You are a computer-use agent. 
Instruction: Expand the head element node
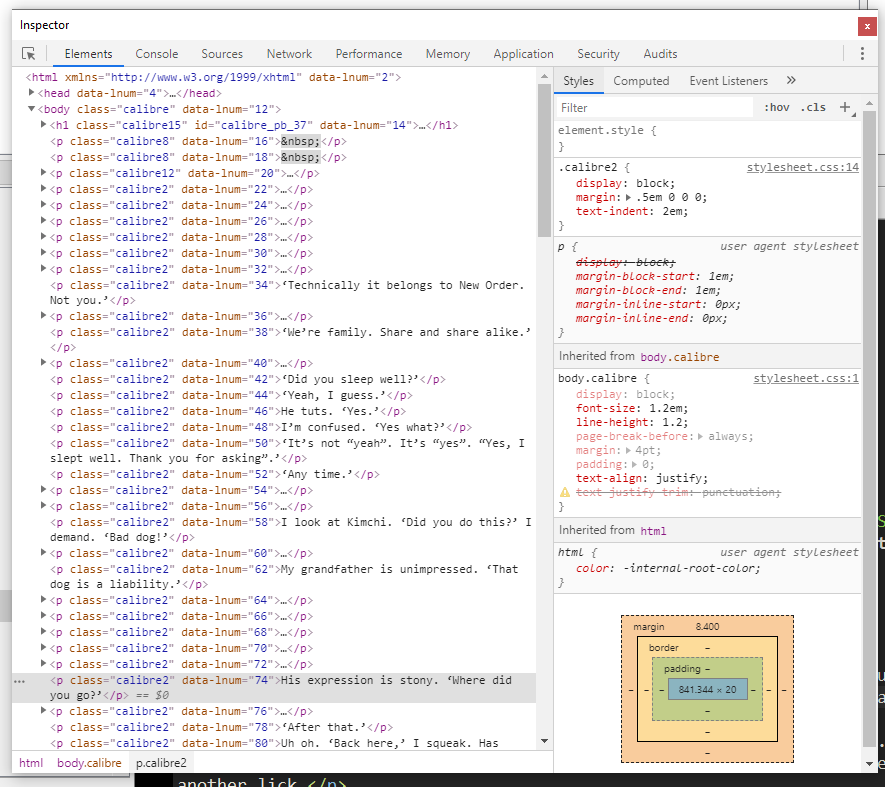[x=31, y=93]
